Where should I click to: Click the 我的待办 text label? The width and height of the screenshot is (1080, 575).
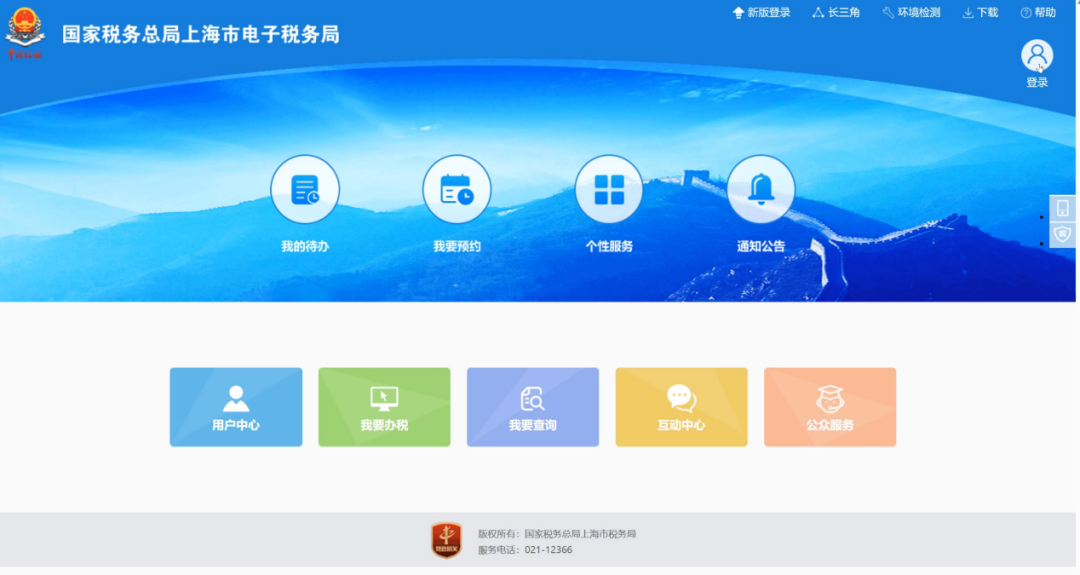coord(305,247)
